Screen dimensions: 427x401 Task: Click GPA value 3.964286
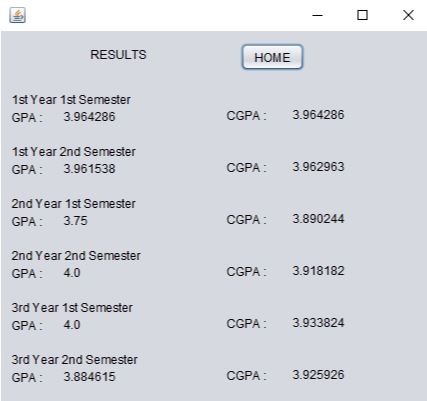[x=89, y=117]
